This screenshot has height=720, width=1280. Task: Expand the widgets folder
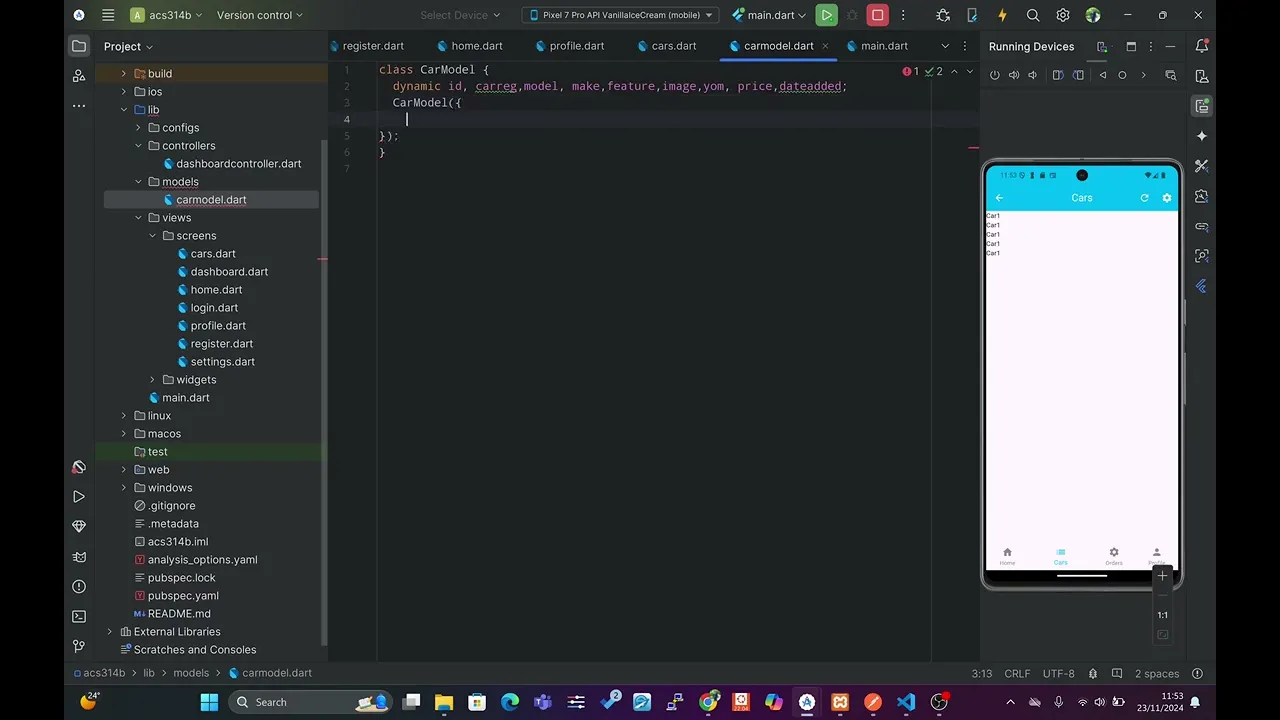click(152, 380)
